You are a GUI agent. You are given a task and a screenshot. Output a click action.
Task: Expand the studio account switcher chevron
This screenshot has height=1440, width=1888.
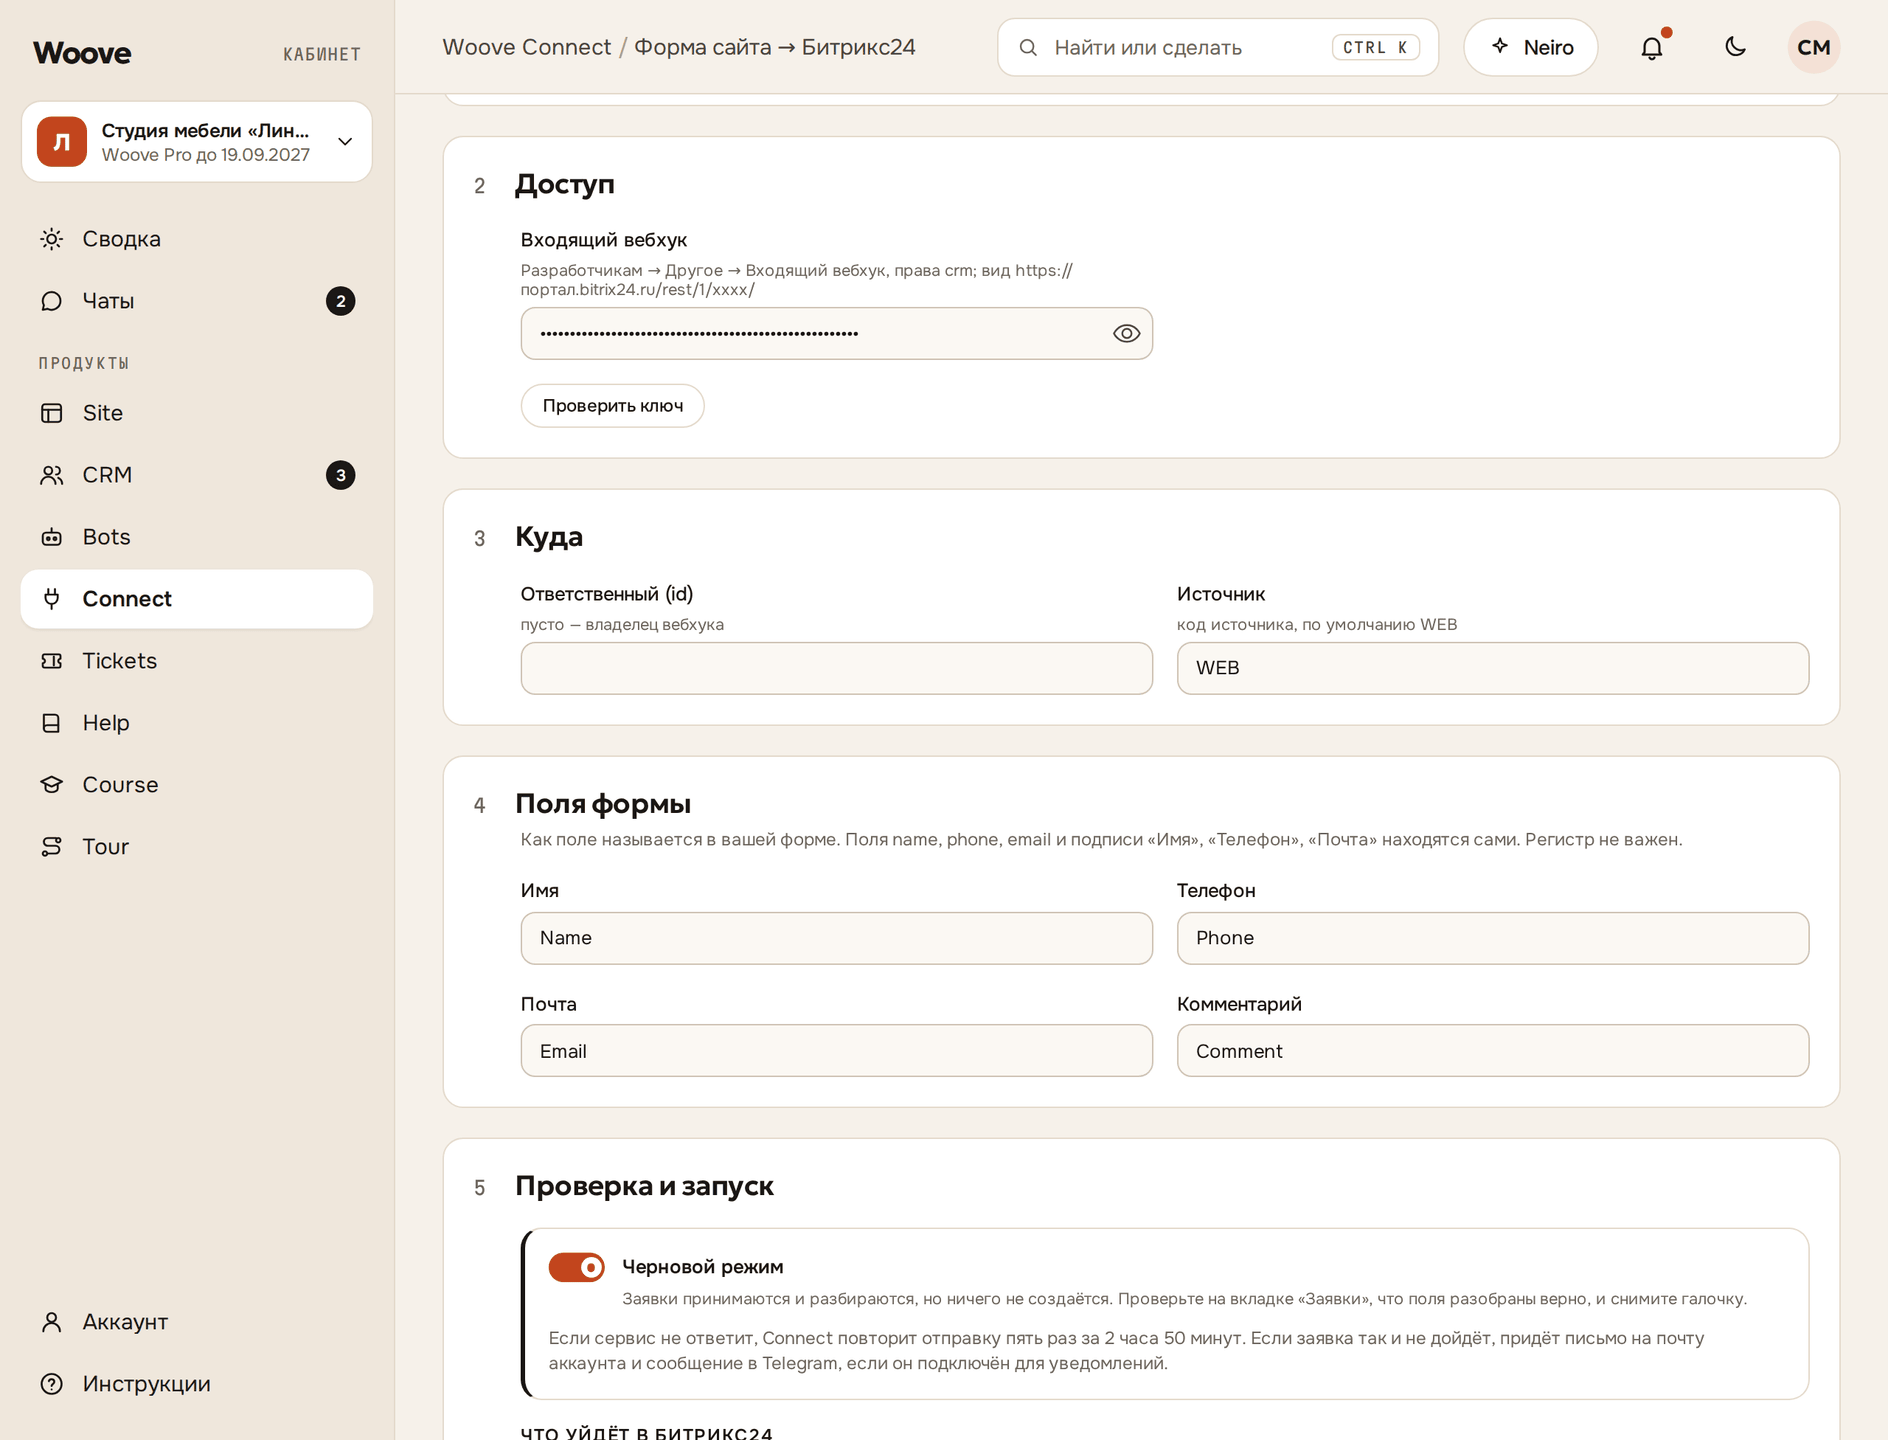(345, 142)
